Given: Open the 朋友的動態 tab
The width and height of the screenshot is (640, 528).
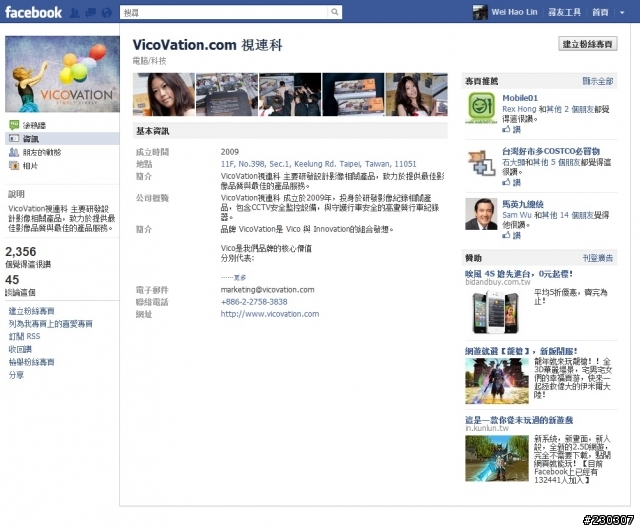Looking at the screenshot, I should click(42, 152).
